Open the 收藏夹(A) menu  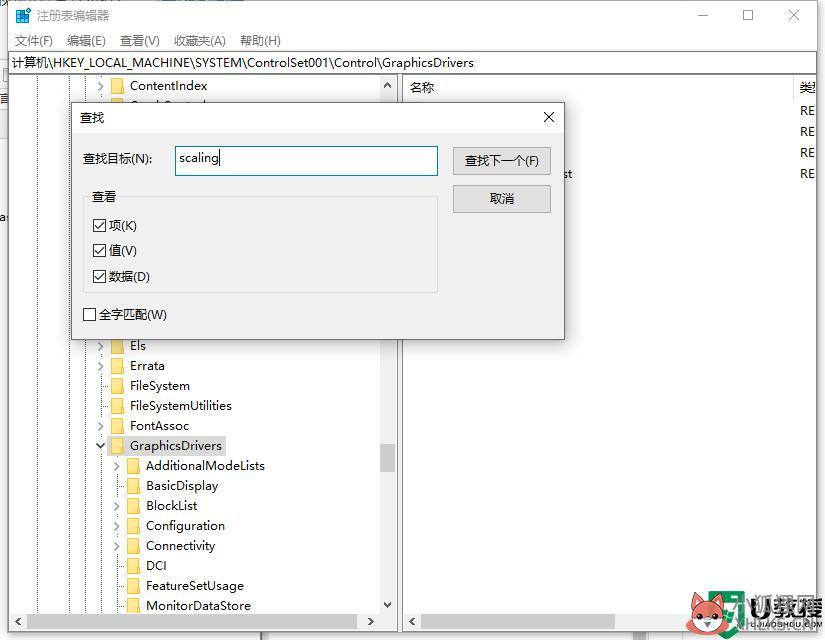pos(200,41)
